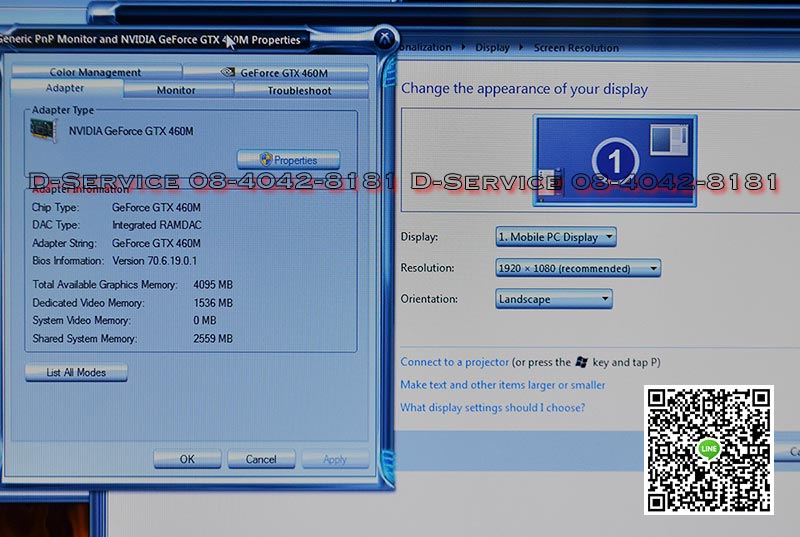Switch to the Monitor tab
800x537 pixels.
(x=177, y=90)
